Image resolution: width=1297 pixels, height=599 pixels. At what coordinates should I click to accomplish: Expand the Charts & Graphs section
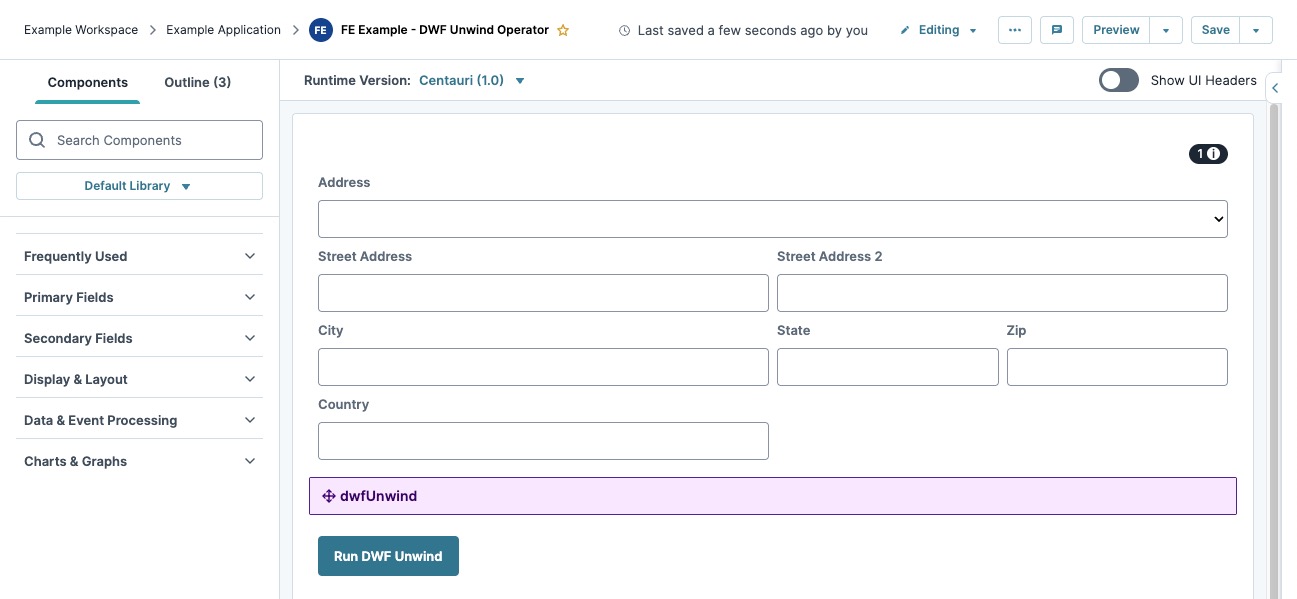139,461
